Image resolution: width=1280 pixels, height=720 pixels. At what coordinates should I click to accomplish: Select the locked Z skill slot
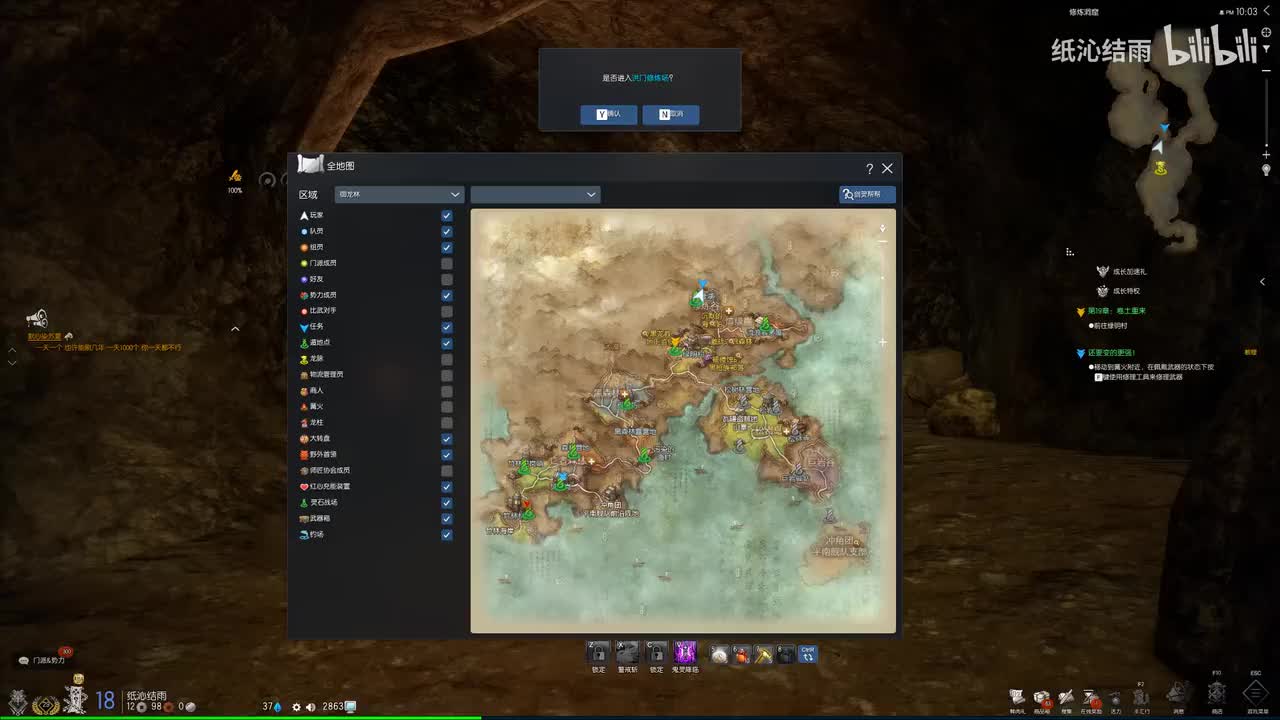click(x=598, y=653)
